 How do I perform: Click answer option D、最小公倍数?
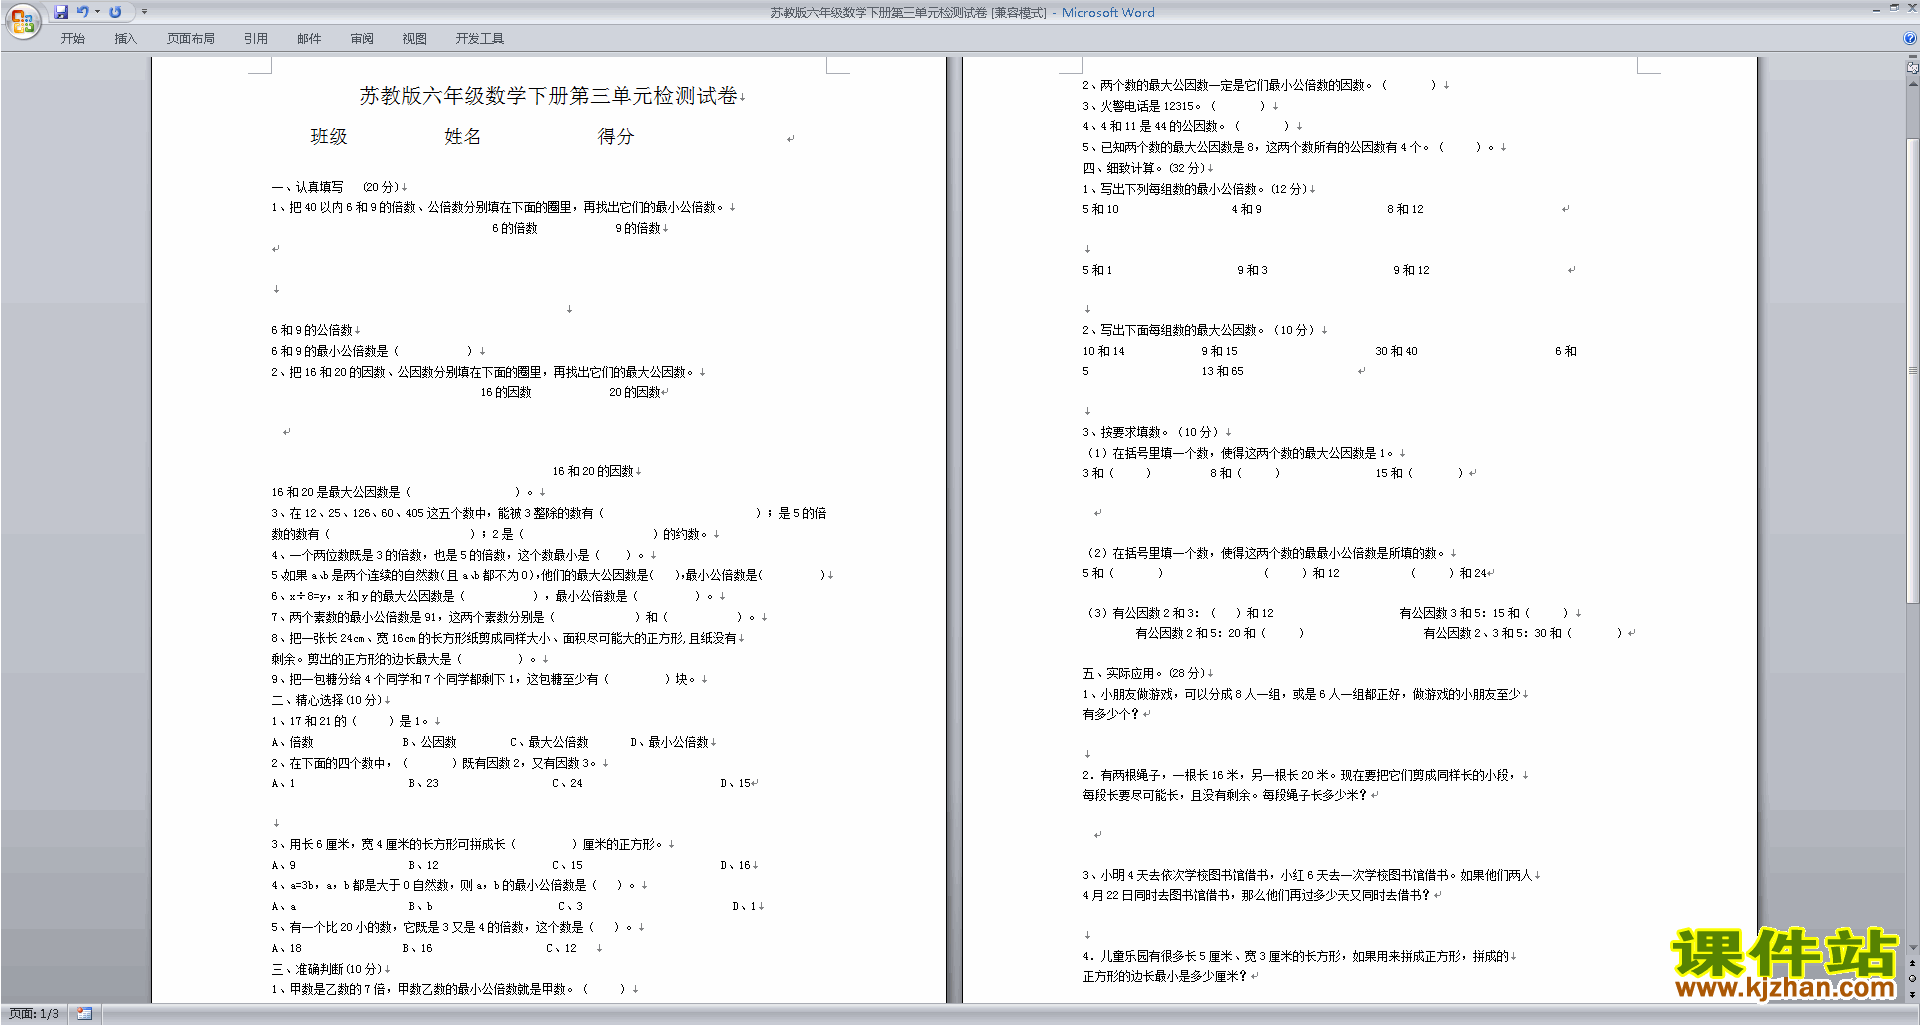670,743
